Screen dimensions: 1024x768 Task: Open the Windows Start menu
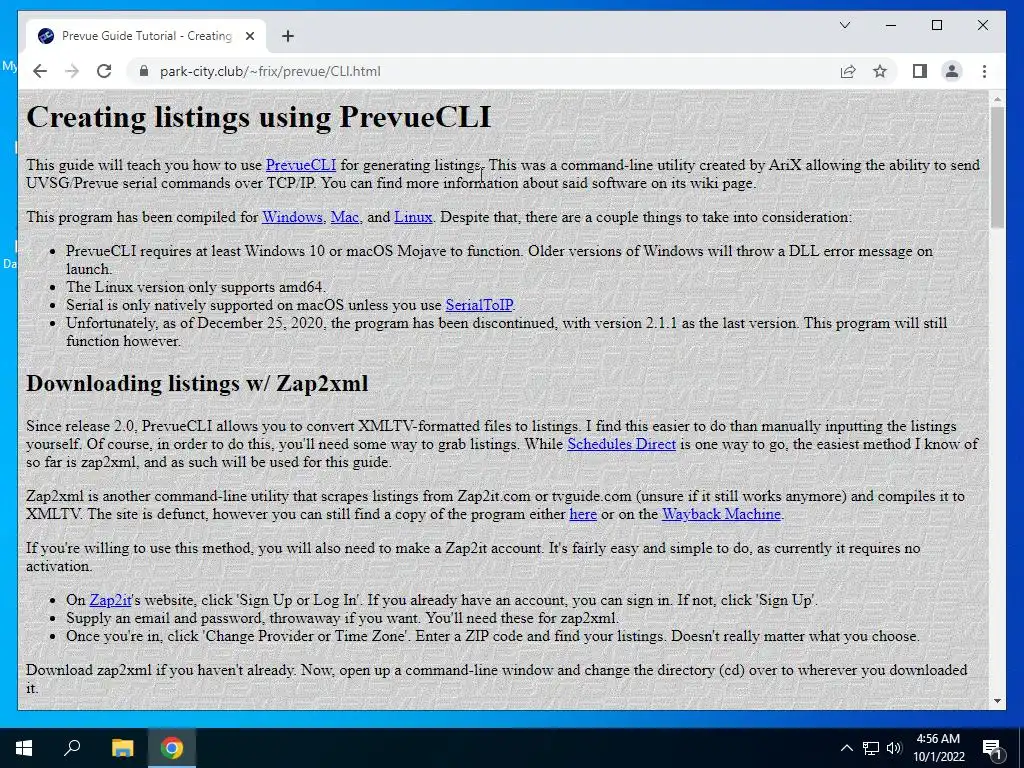point(24,748)
